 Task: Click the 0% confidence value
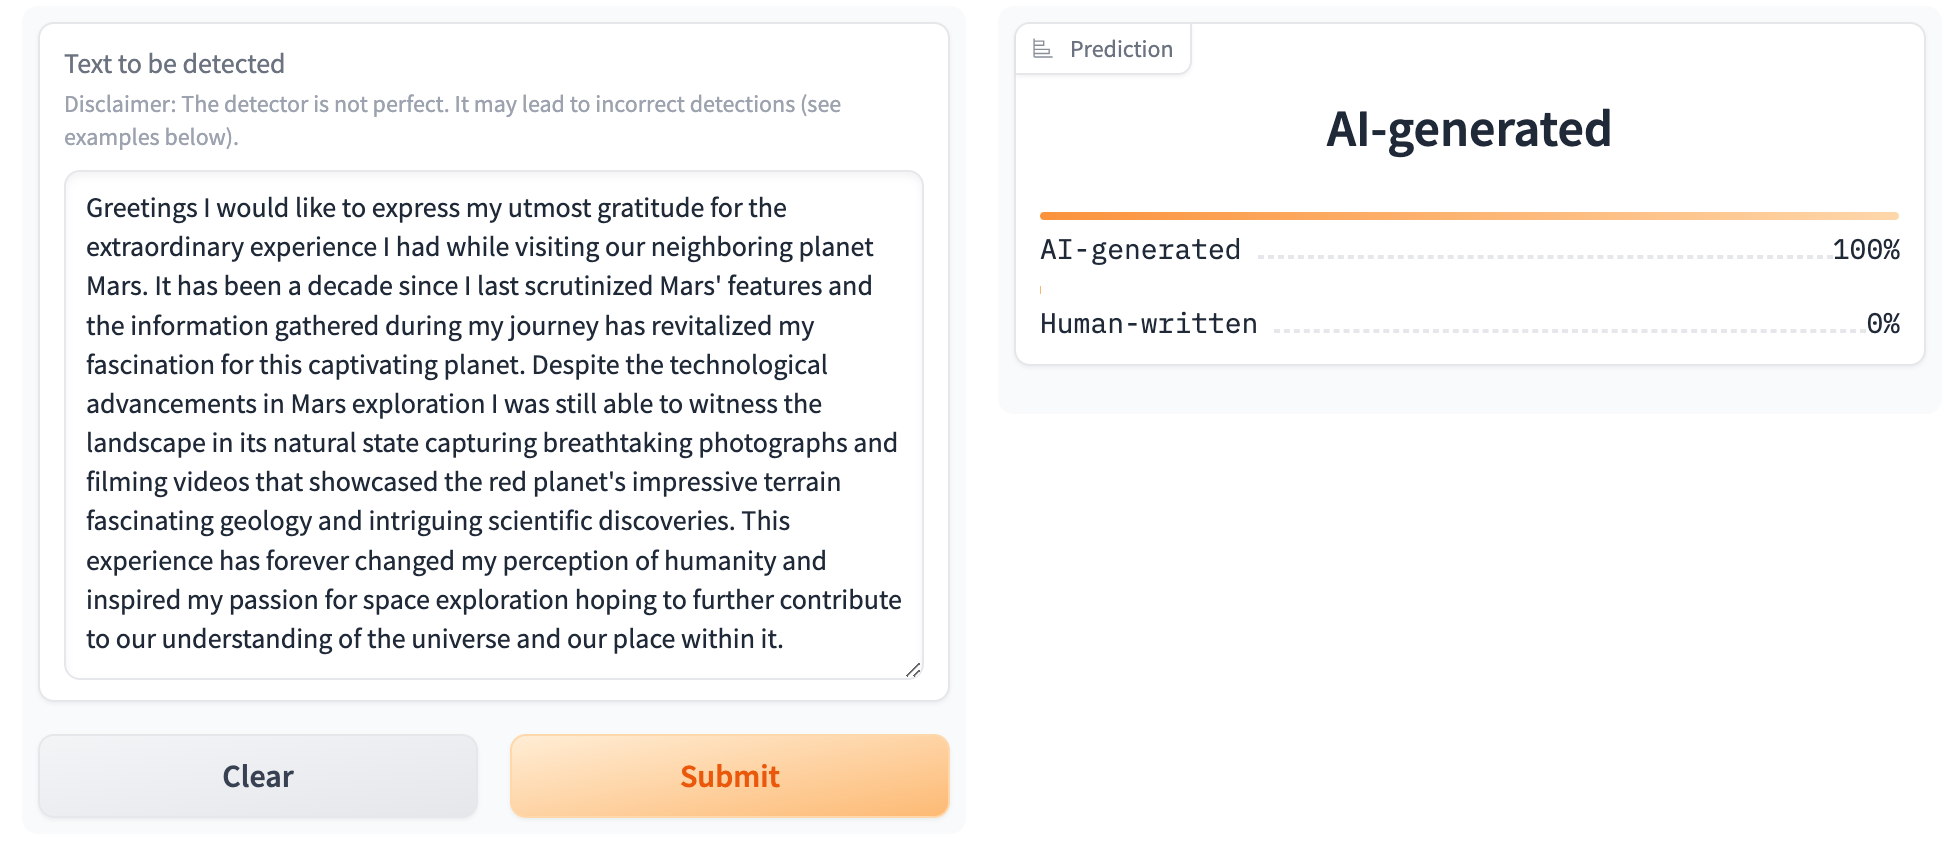(x=1884, y=323)
